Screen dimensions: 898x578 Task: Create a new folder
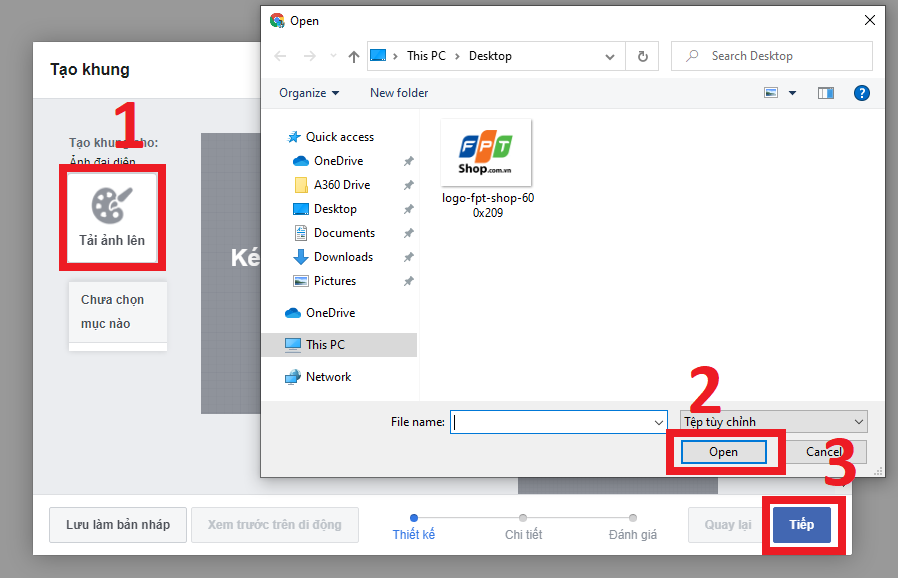pos(398,92)
